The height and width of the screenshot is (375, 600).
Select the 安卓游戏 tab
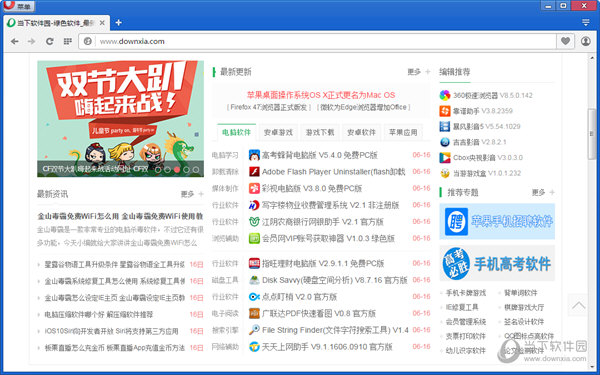(278, 132)
